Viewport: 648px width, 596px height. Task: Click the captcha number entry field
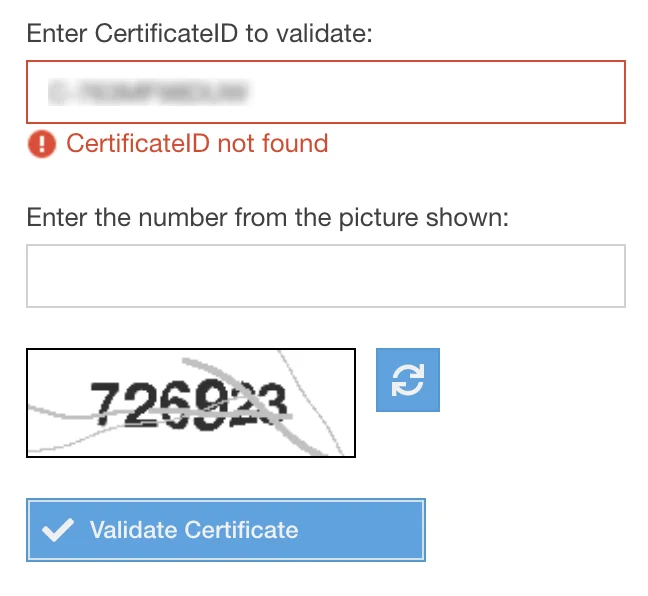point(325,275)
